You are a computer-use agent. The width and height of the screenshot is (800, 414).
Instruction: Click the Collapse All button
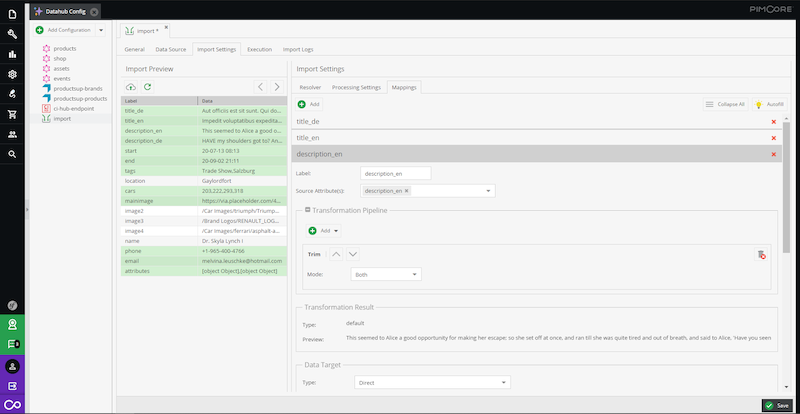pyautogui.click(x=726, y=104)
